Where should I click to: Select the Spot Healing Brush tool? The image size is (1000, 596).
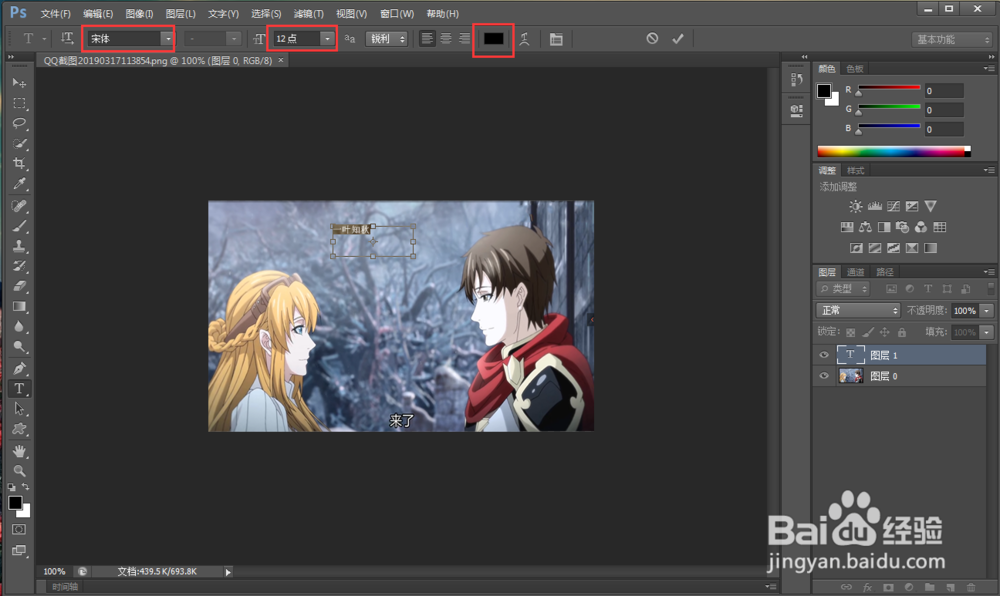(x=19, y=206)
